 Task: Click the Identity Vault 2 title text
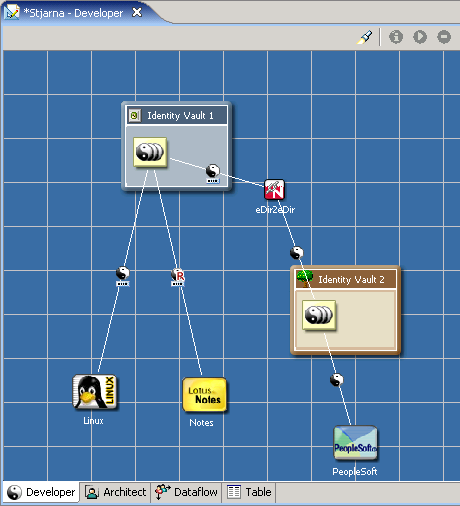click(x=351, y=279)
